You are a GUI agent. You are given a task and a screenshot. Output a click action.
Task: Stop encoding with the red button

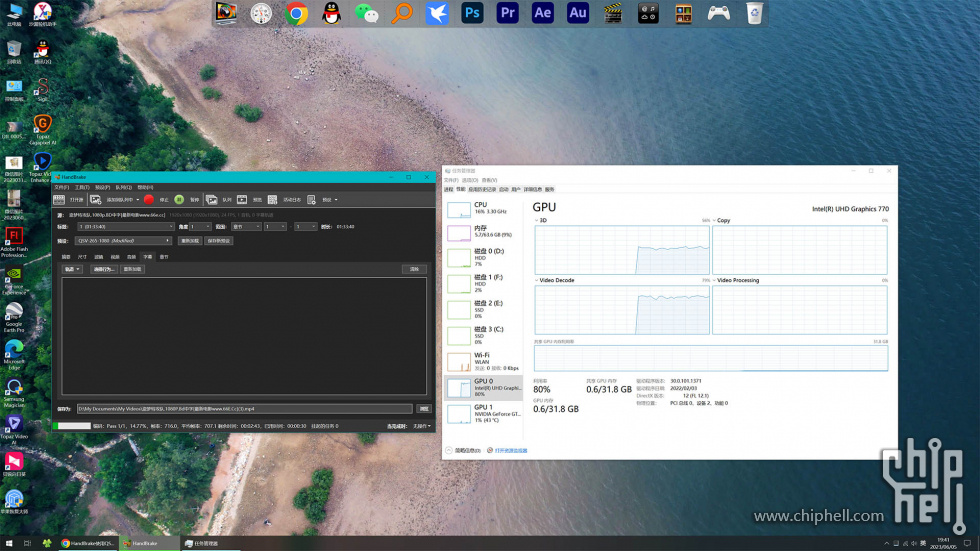(x=149, y=200)
